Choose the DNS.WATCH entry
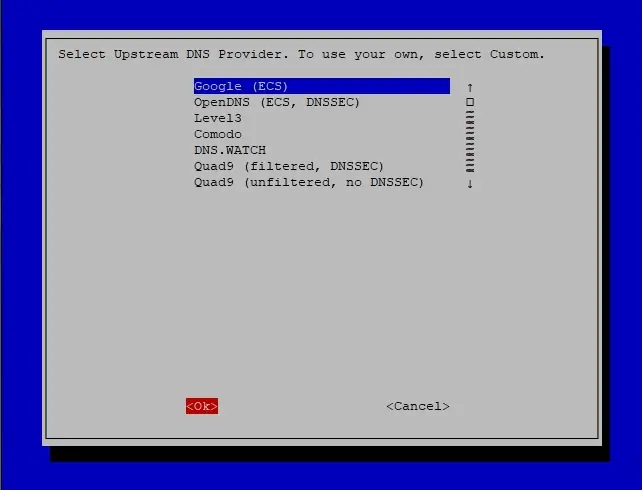Image resolution: width=642 pixels, height=490 pixels. pyautogui.click(x=230, y=150)
